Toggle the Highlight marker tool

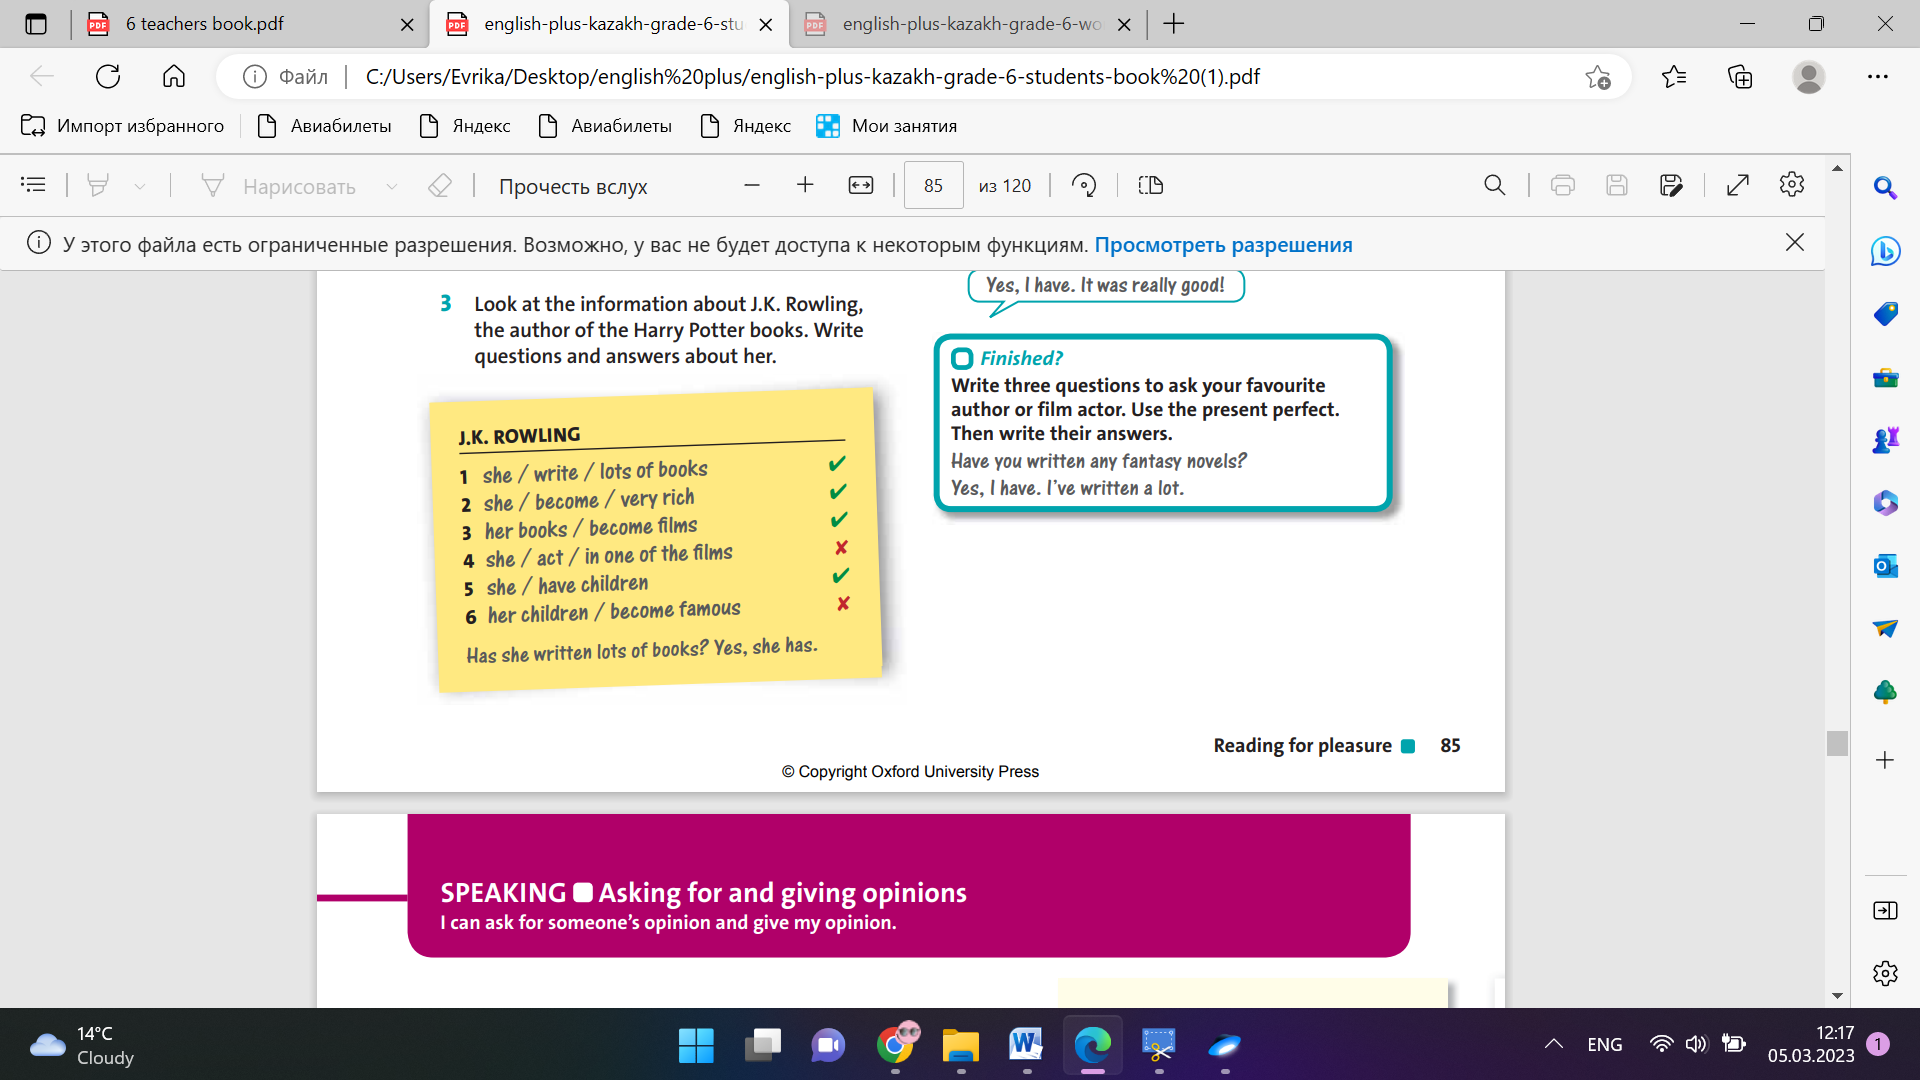(x=98, y=185)
